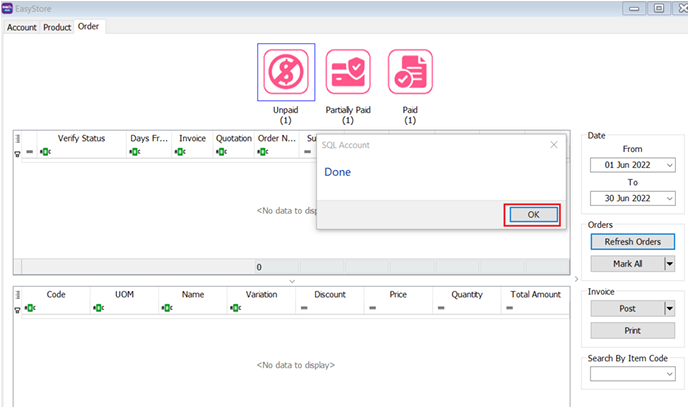Click the Quantity column header
Viewport: 689px width, 420px height.
point(466,295)
